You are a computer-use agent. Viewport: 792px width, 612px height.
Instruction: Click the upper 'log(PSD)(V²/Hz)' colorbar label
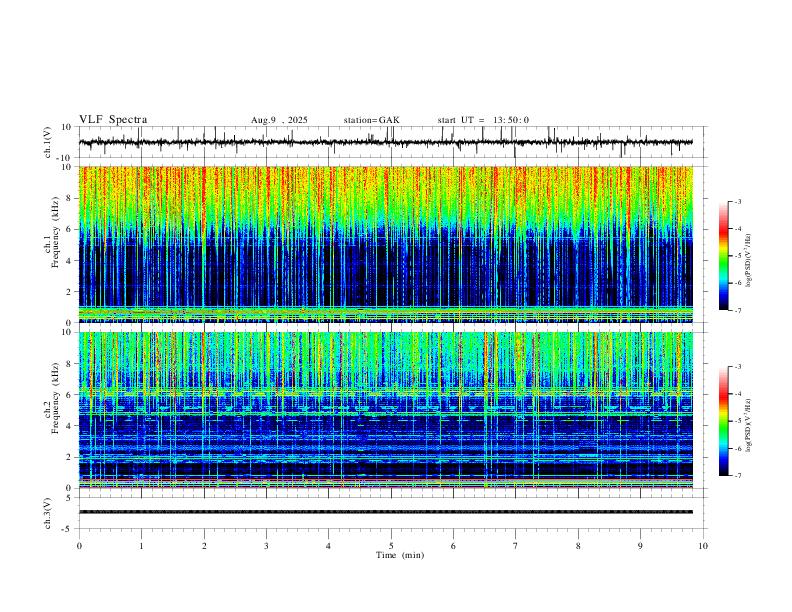tap(749, 260)
